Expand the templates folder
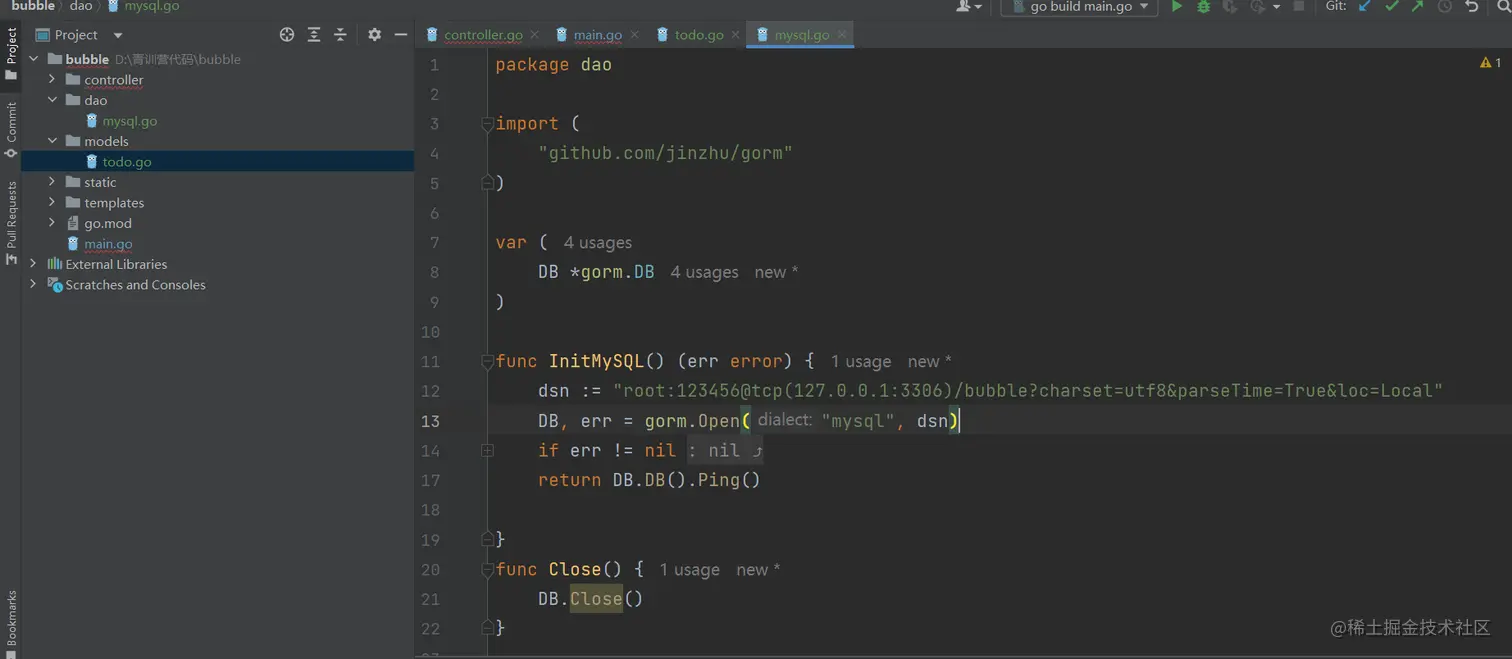1512x659 pixels. click(x=52, y=202)
